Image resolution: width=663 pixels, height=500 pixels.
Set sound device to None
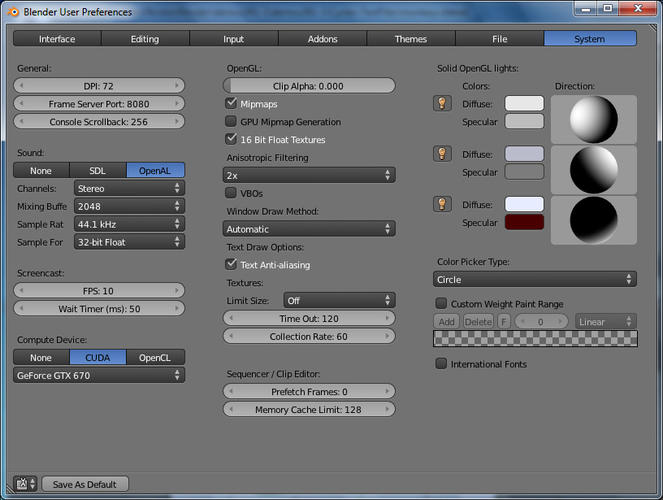tap(41, 170)
